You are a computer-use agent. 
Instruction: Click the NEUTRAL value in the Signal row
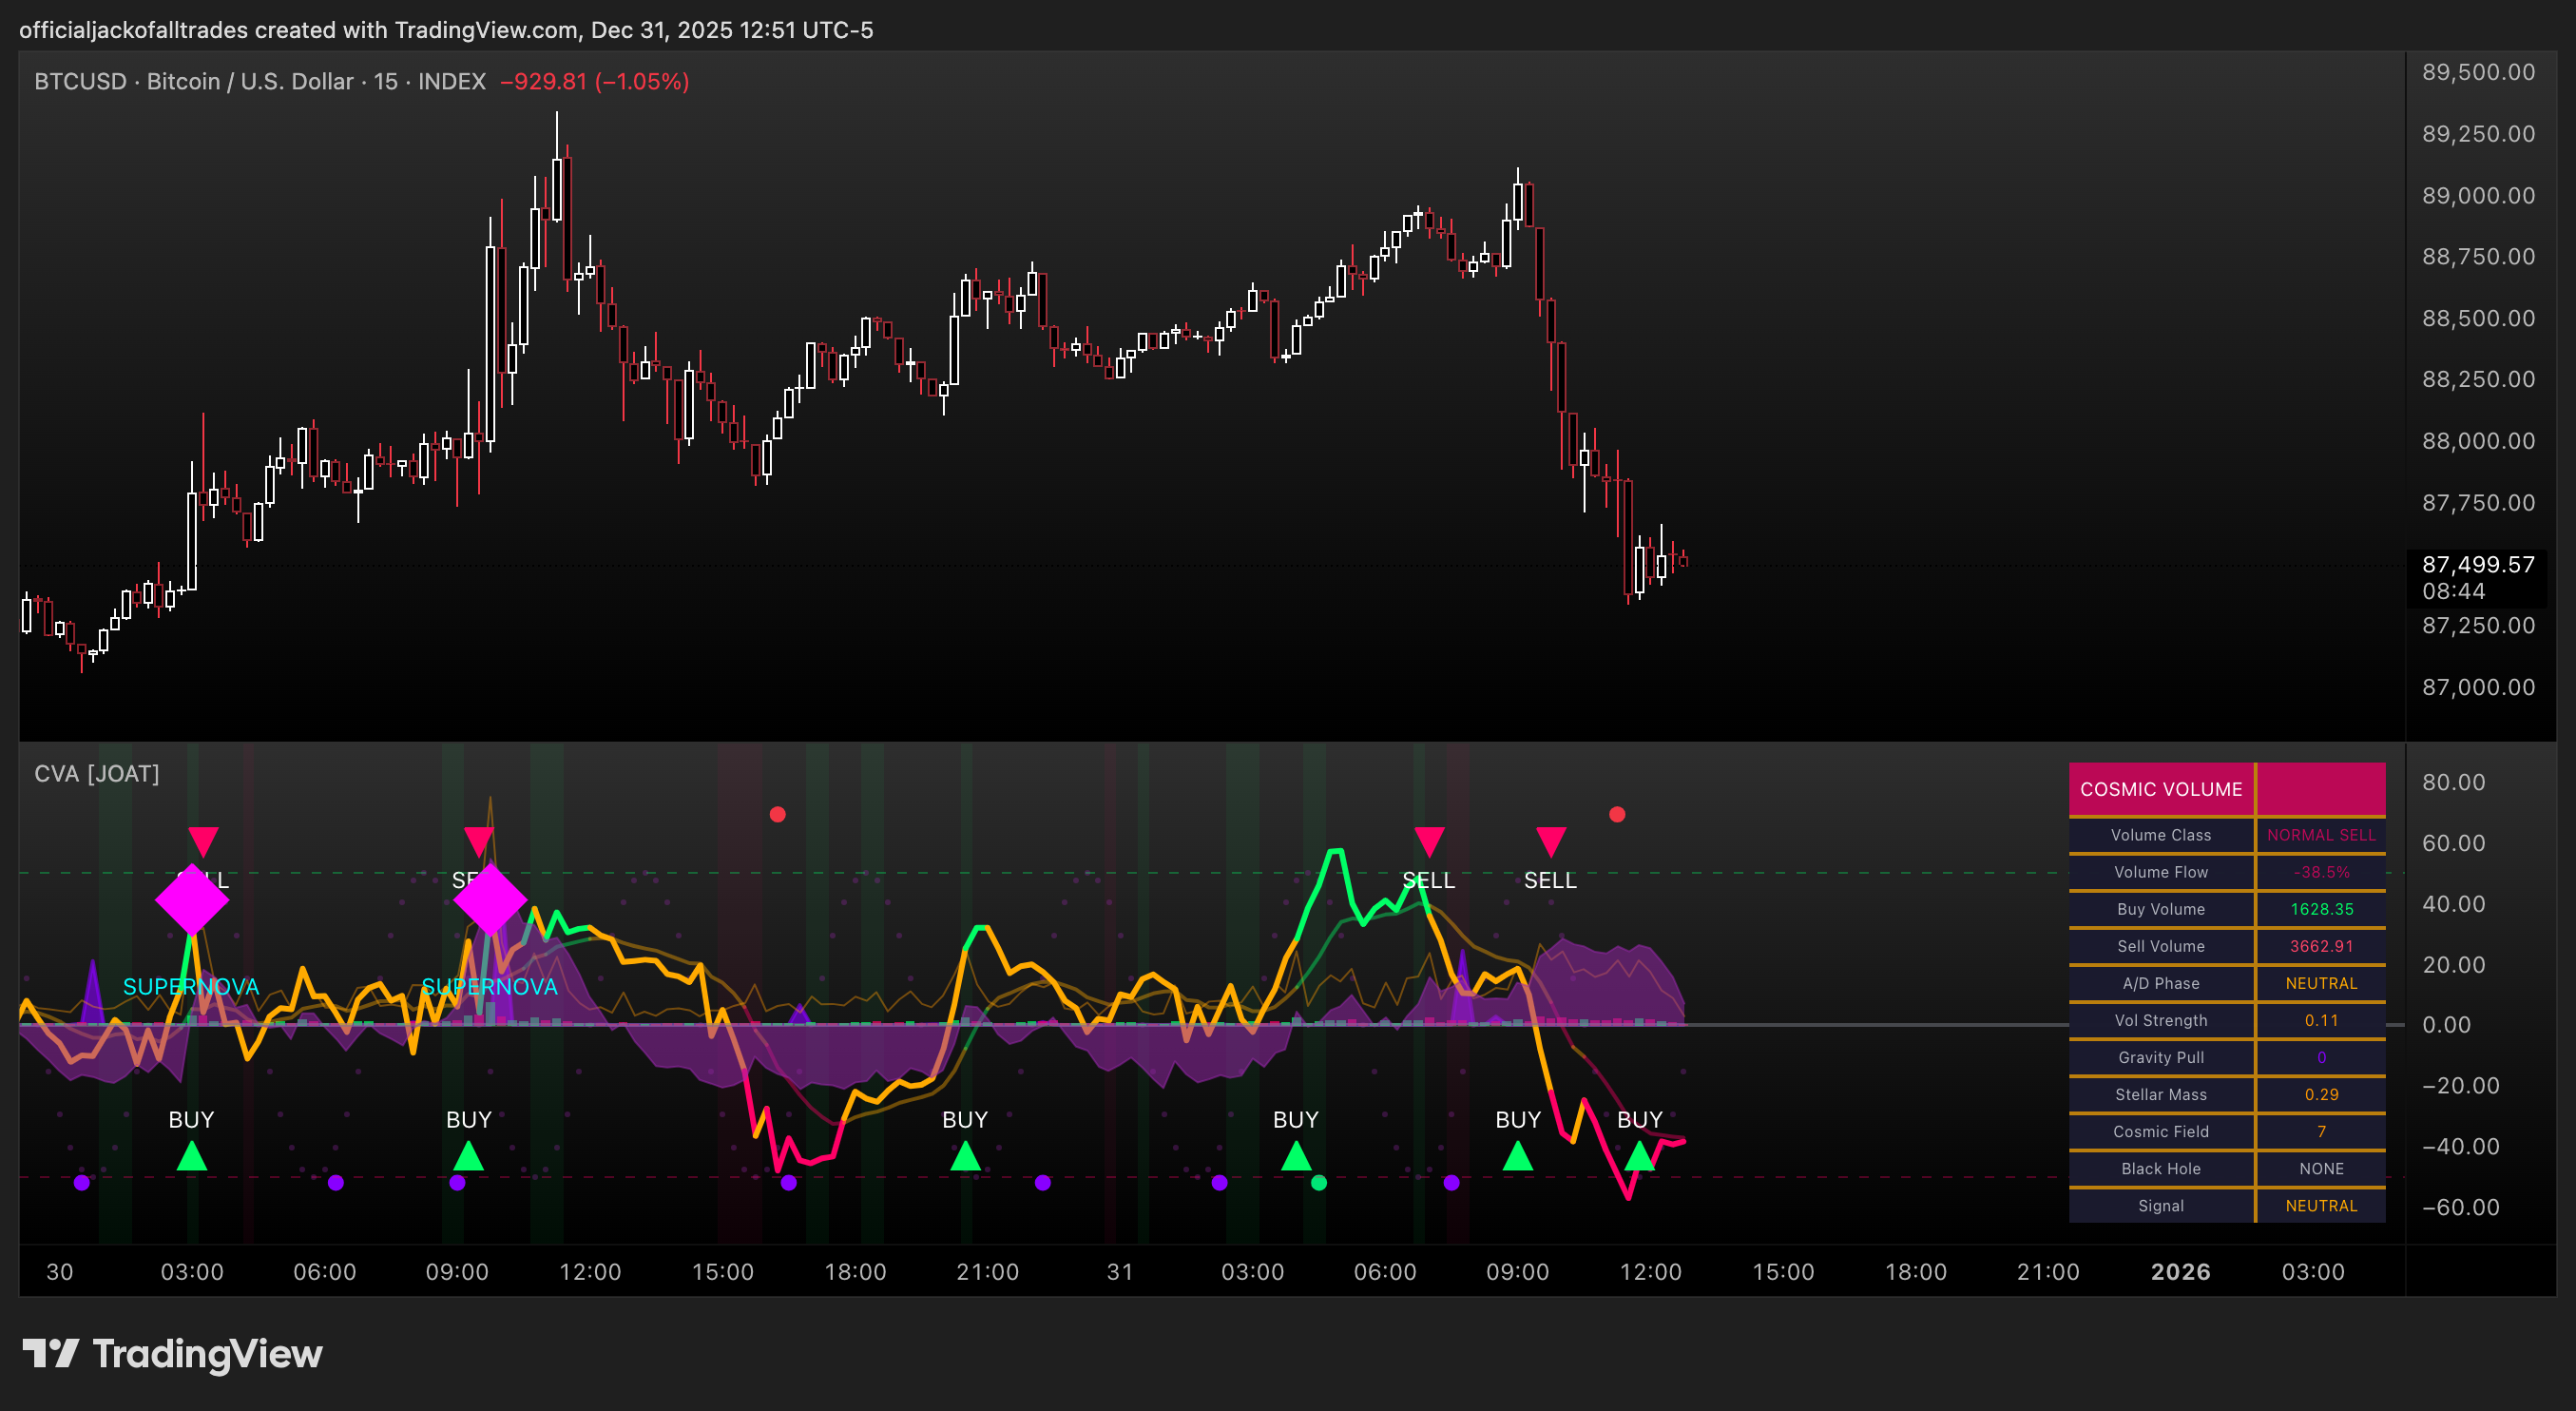click(x=2321, y=1205)
